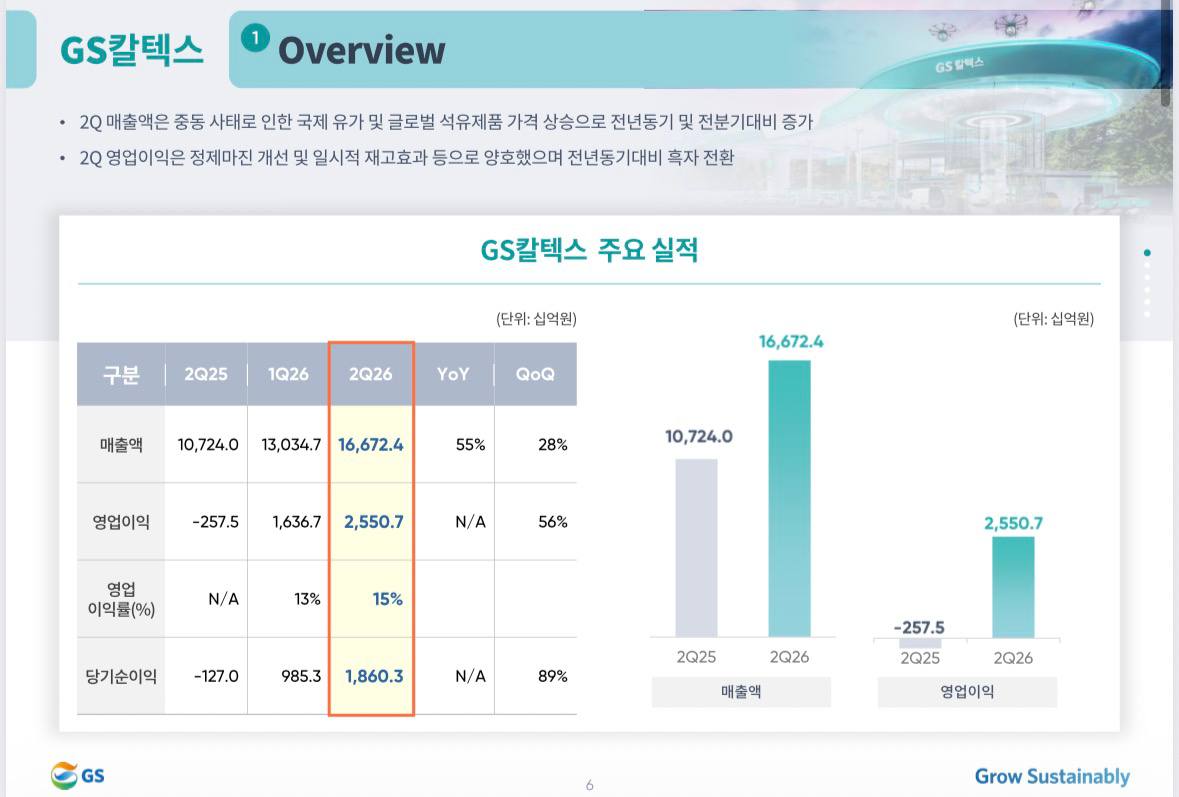The image size is (1179, 797).
Task: Click the active page indicator dot
Action: [1147, 253]
